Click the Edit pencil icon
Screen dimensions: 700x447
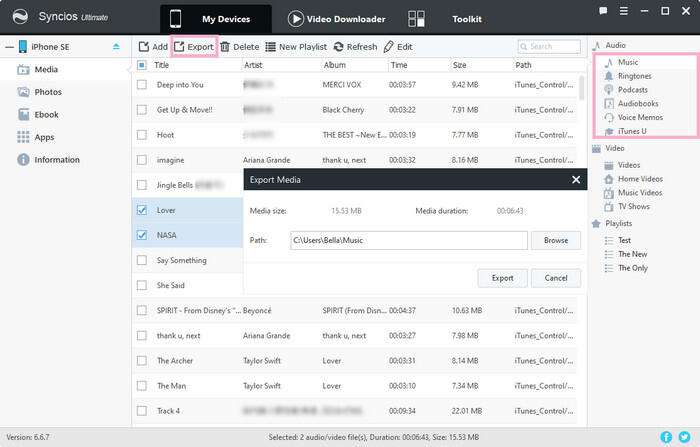click(x=390, y=47)
